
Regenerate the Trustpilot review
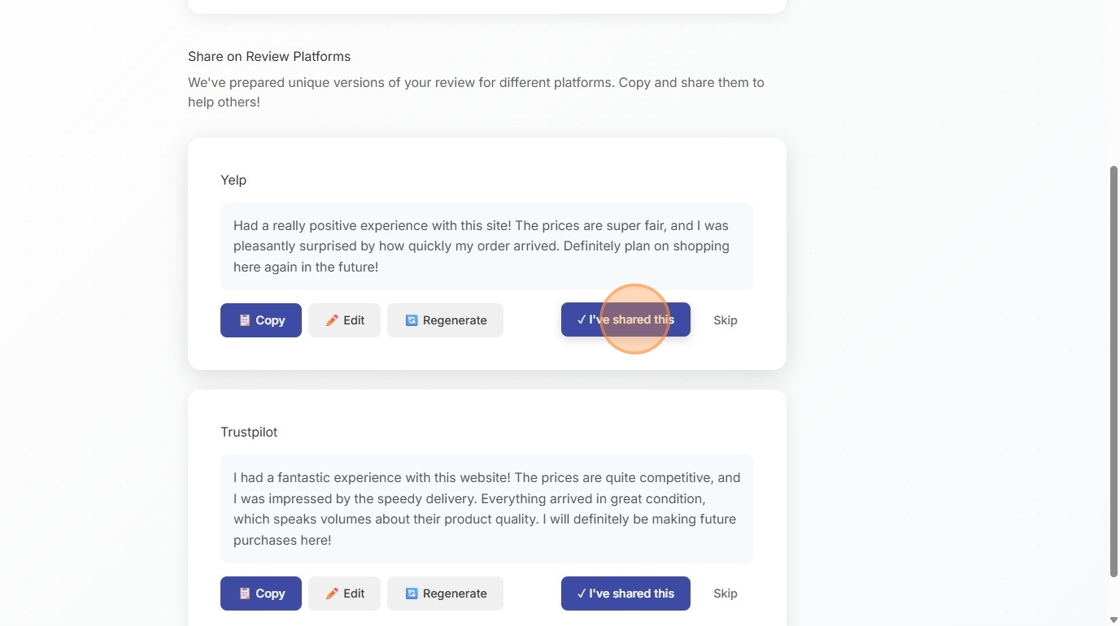[x=445, y=593]
